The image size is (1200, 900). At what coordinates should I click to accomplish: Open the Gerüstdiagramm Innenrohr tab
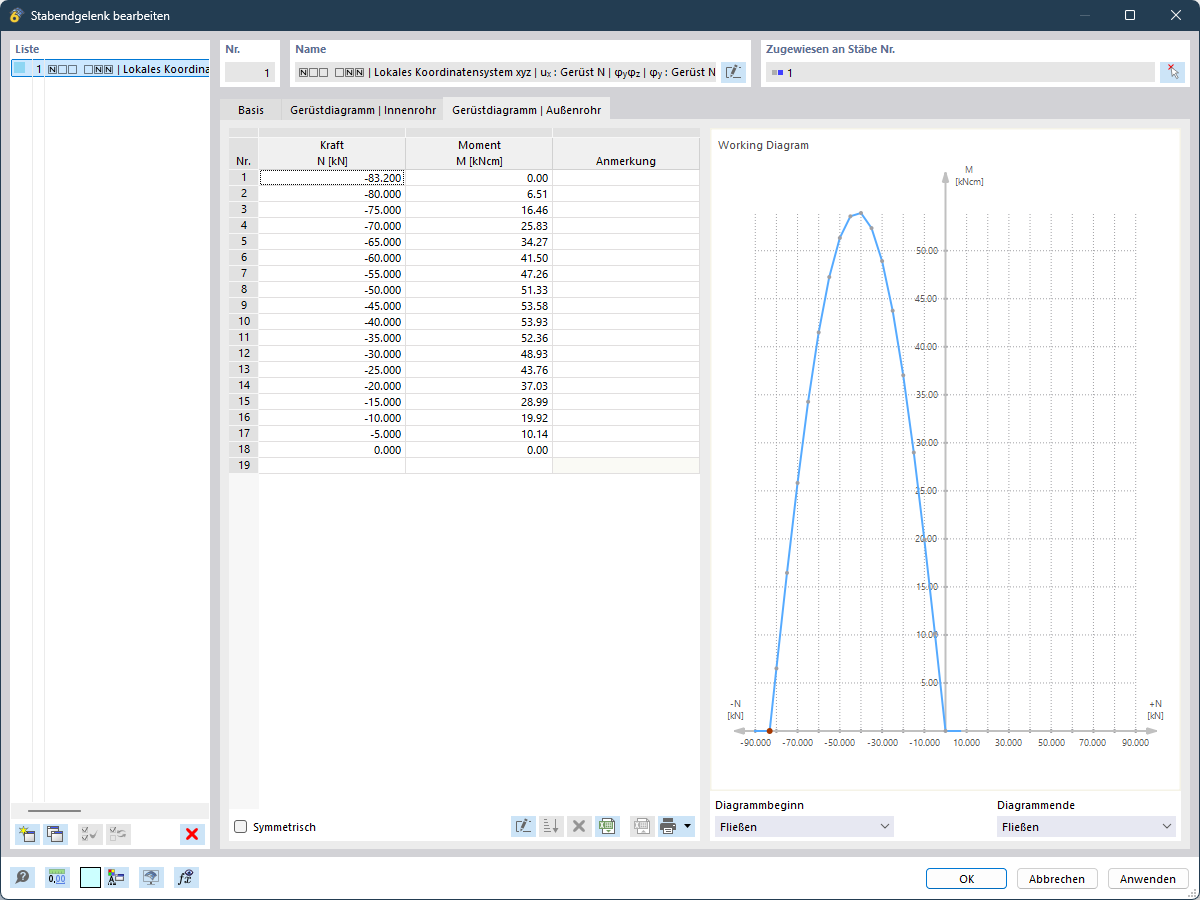[362, 110]
